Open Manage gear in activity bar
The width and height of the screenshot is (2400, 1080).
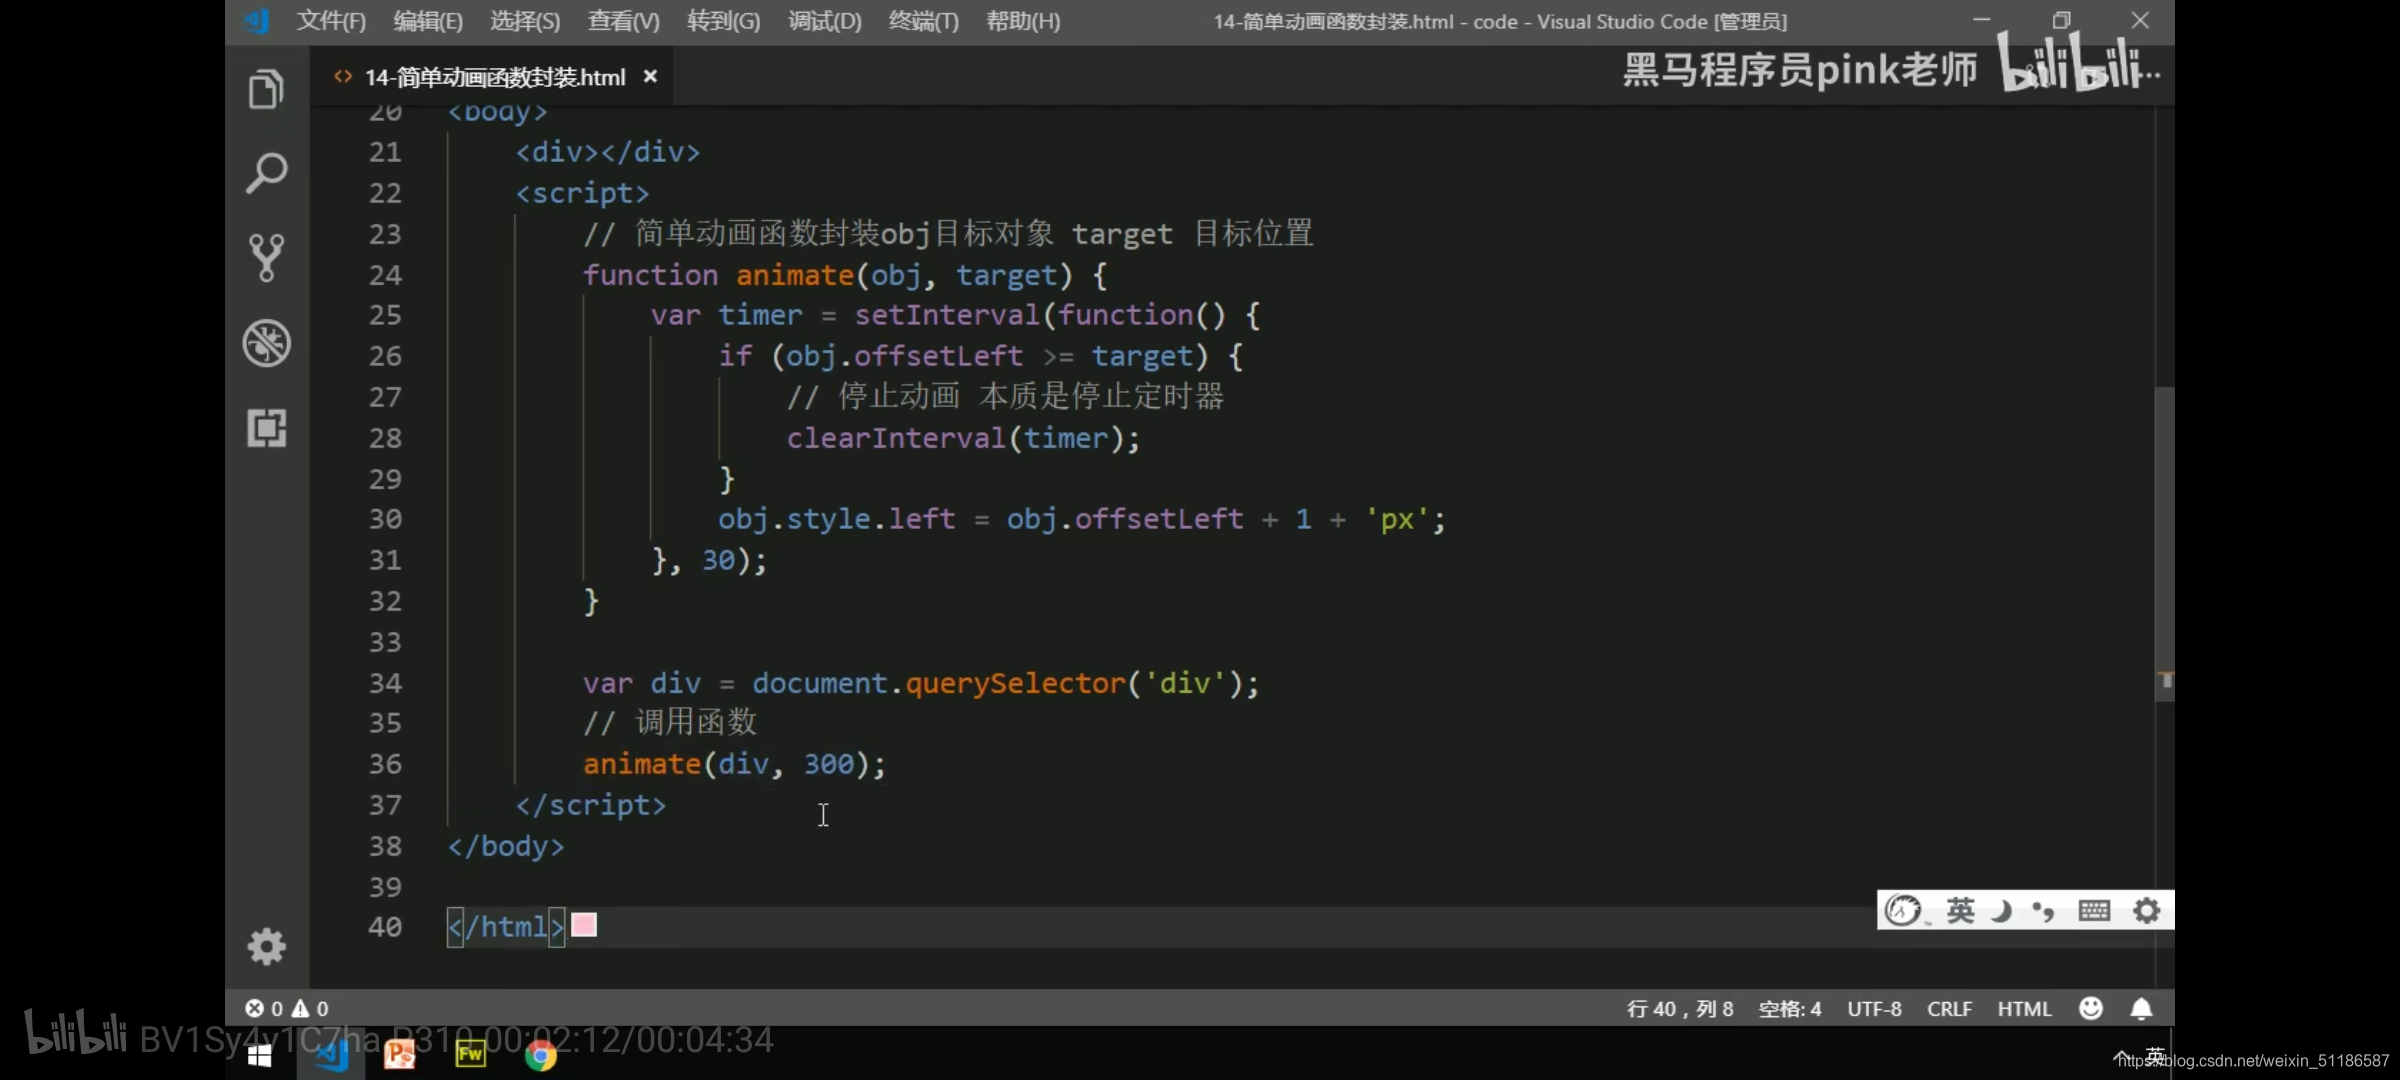[266, 946]
